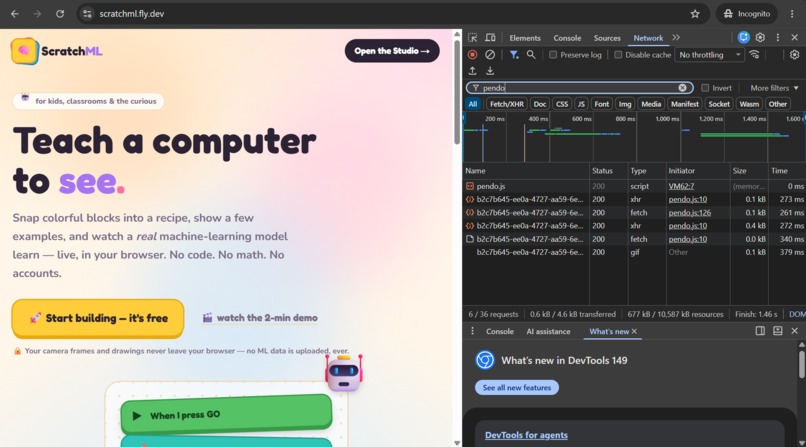The image size is (806, 447).
Task: Open pendo.js:126 initiator link
Action: click(x=689, y=213)
